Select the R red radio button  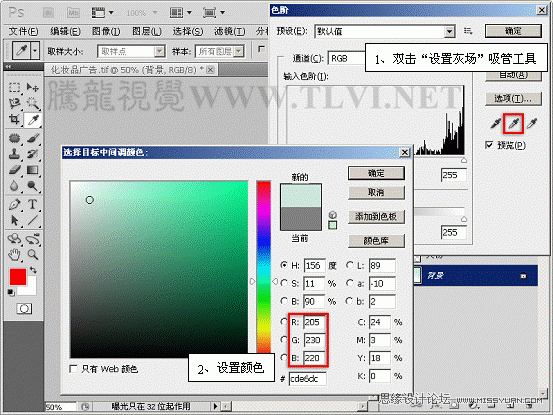pos(284,321)
